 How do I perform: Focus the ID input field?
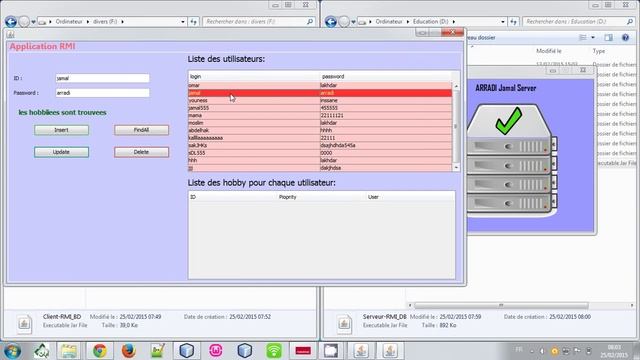point(102,78)
